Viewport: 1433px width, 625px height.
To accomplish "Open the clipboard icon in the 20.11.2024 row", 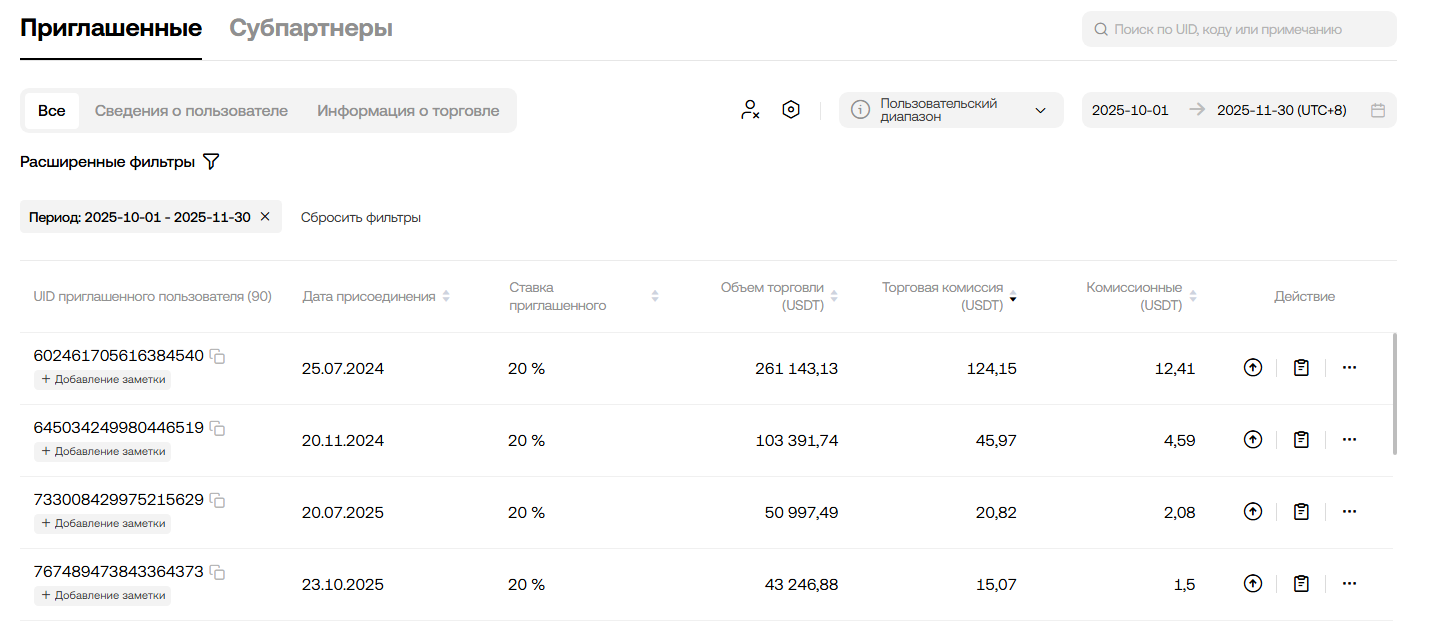I will pos(1301,440).
